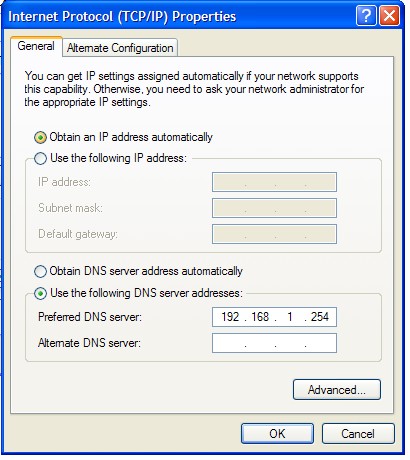Click the disabled IP address field
This screenshot has height=460, width=410.
[x=274, y=182]
